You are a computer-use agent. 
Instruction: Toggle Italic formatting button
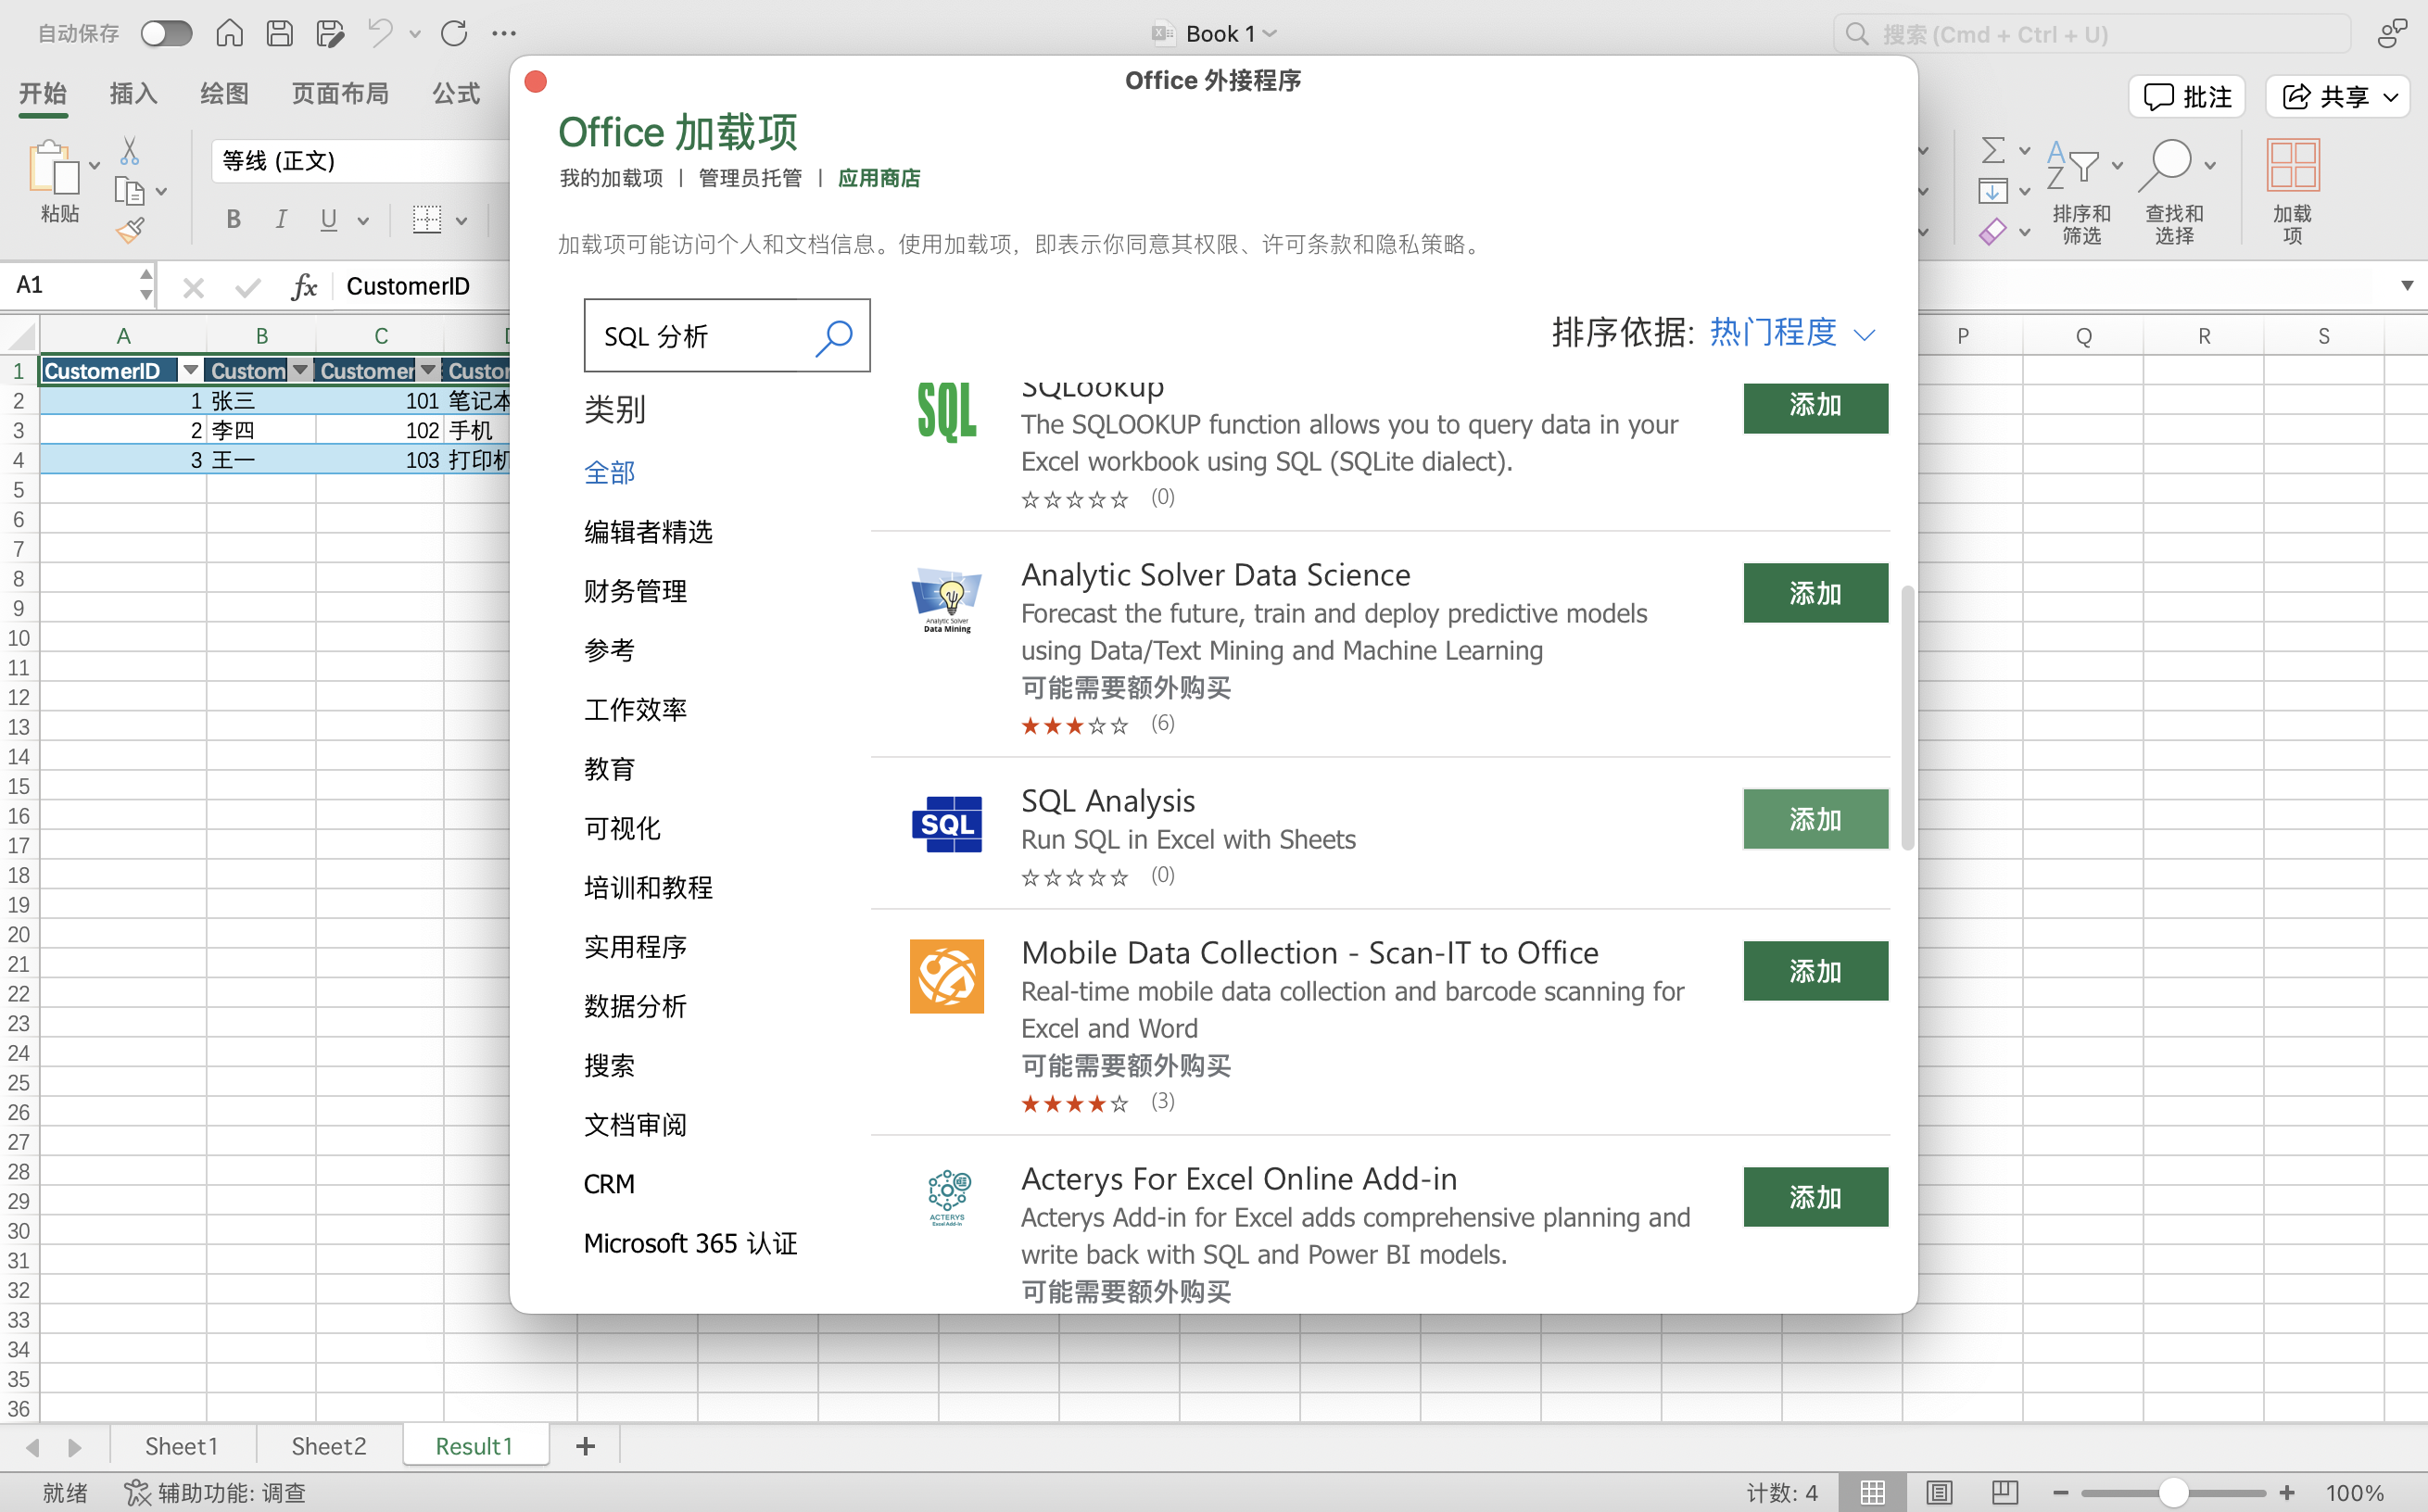281,219
